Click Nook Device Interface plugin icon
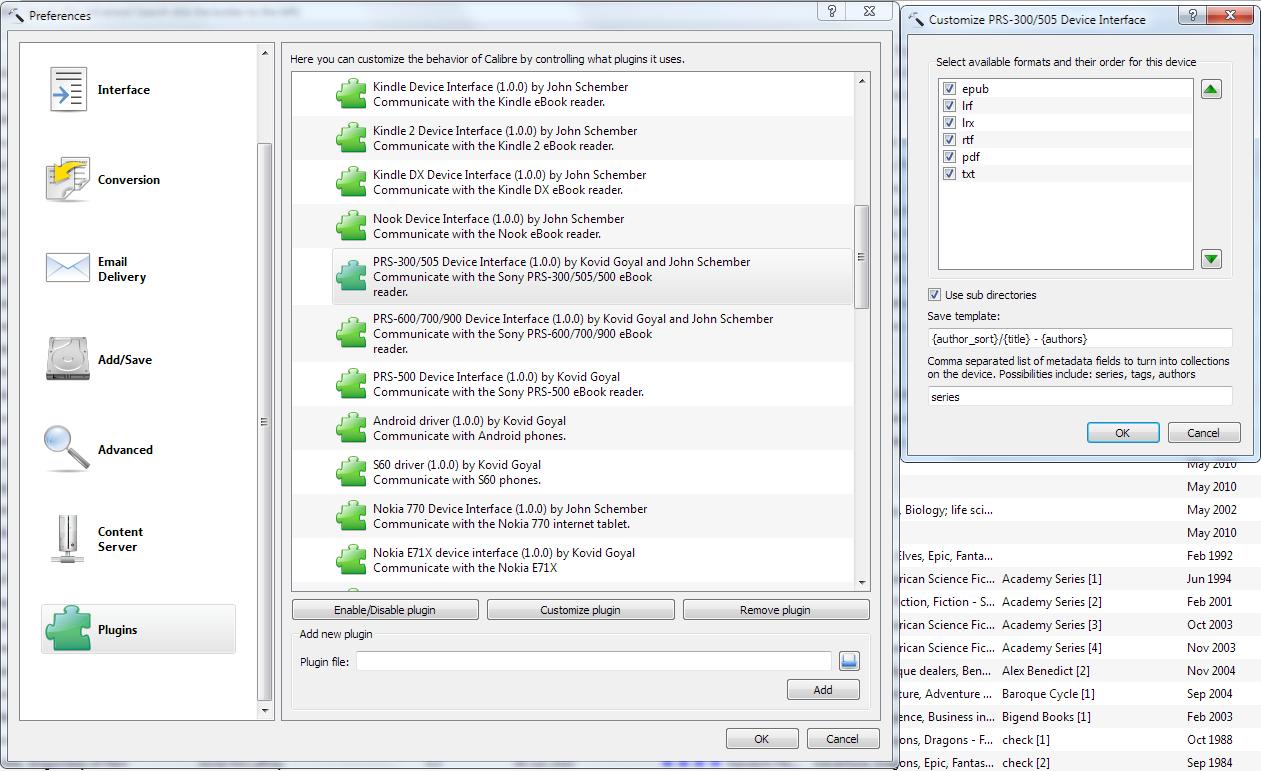This screenshot has width=1261, height=771. coord(351,226)
